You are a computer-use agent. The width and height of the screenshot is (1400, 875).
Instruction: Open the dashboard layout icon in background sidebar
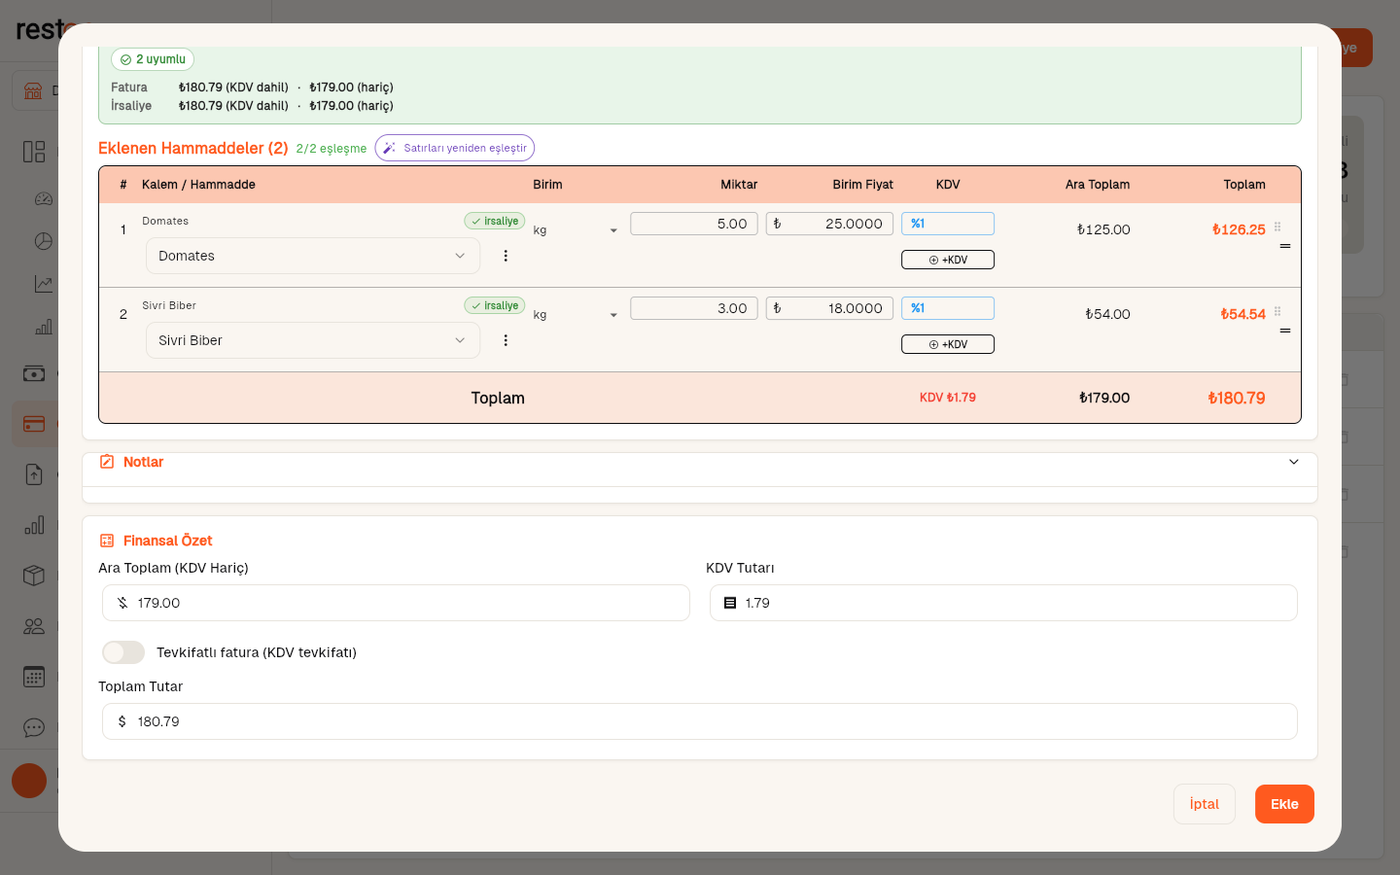(x=34, y=152)
